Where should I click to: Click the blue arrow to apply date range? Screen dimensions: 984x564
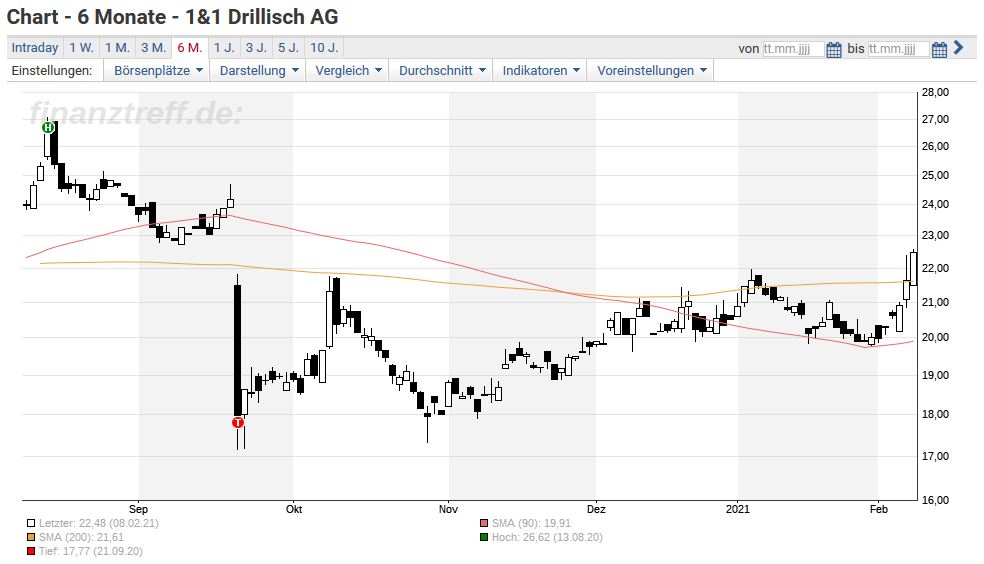tap(958, 48)
